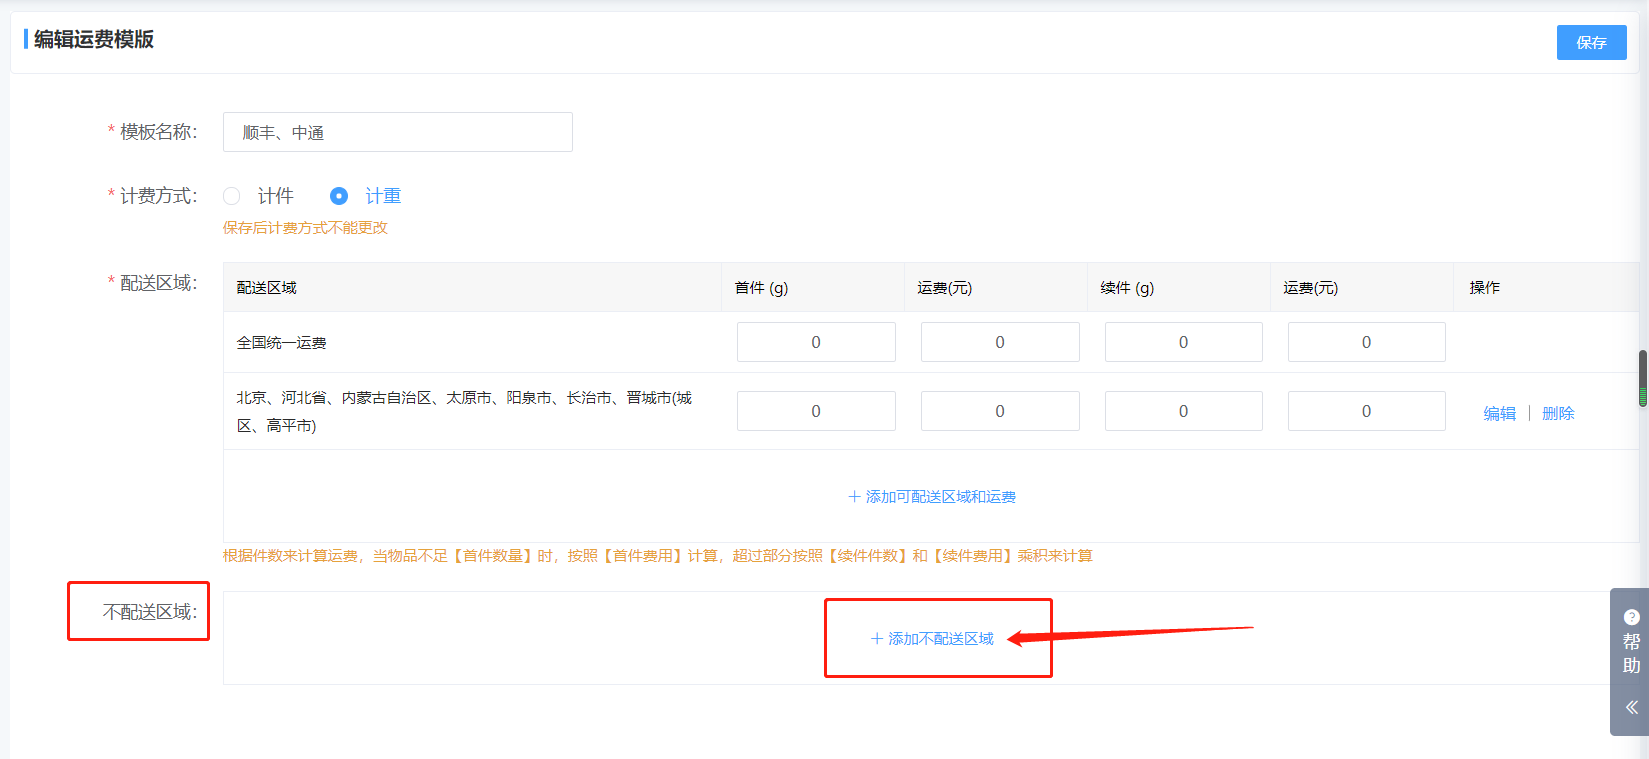This screenshot has width=1649, height=759.
Task: Click the help question mark icon
Action: 1631,617
